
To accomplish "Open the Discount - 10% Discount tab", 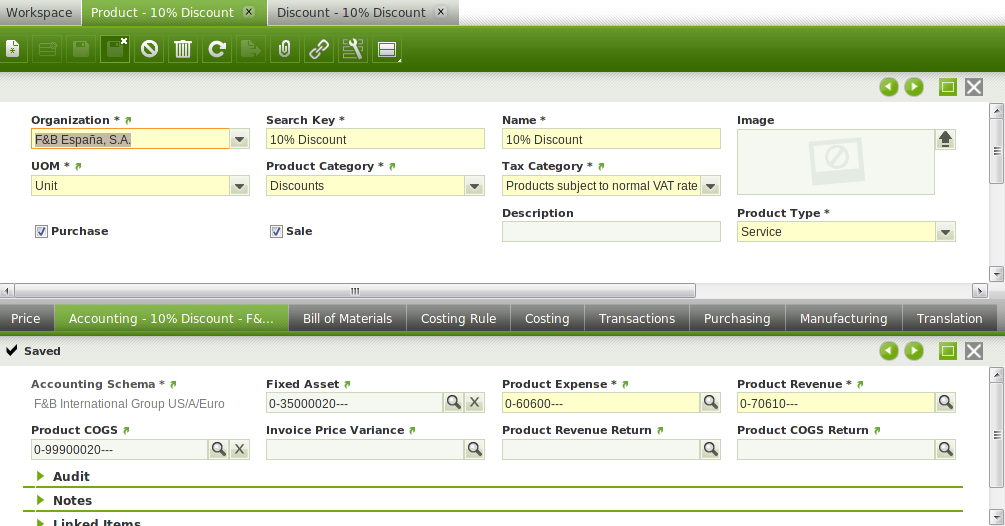I will tap(351, 13).
